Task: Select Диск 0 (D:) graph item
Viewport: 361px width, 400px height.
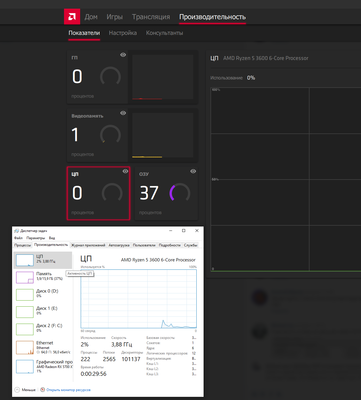Action: point(43,295)
